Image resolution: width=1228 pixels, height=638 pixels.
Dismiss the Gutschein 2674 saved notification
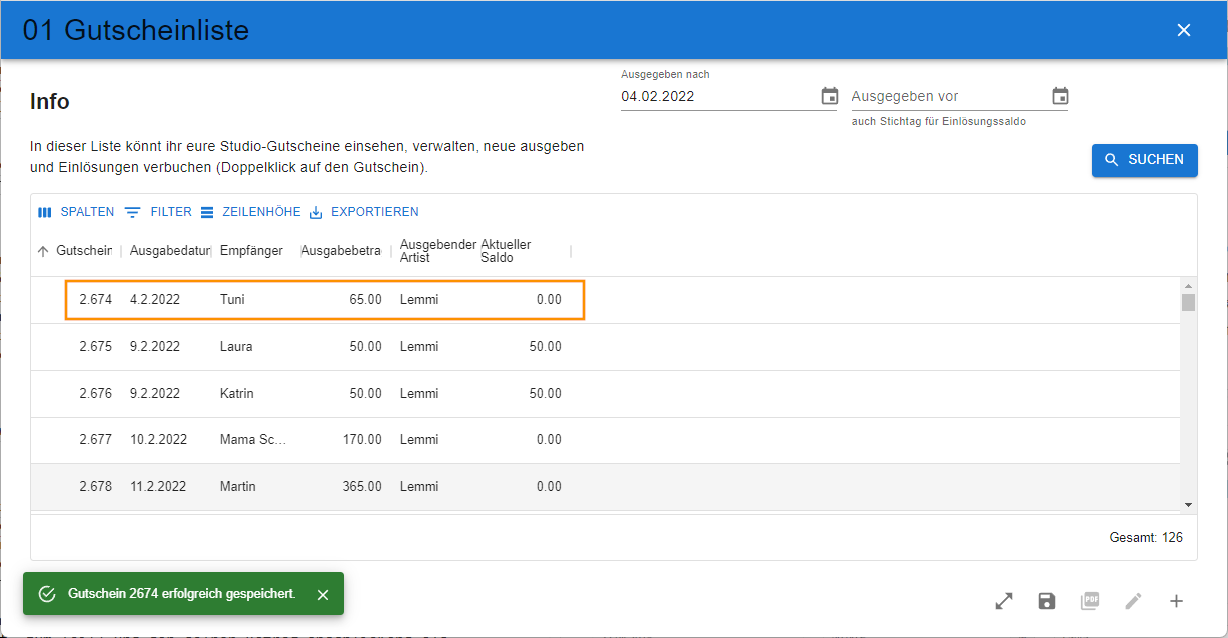[x=323, y=595]
